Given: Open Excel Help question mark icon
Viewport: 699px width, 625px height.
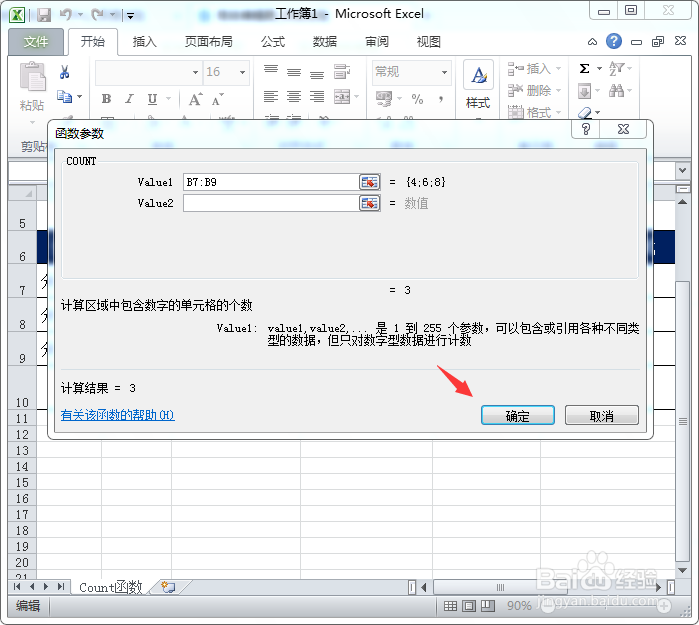Looking at the screenshot, I should click(614, 41).
